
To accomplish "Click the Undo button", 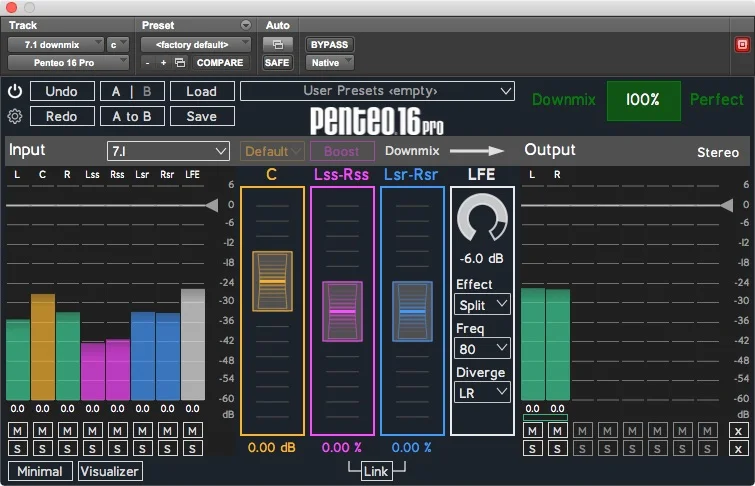I will coord(62,91).
